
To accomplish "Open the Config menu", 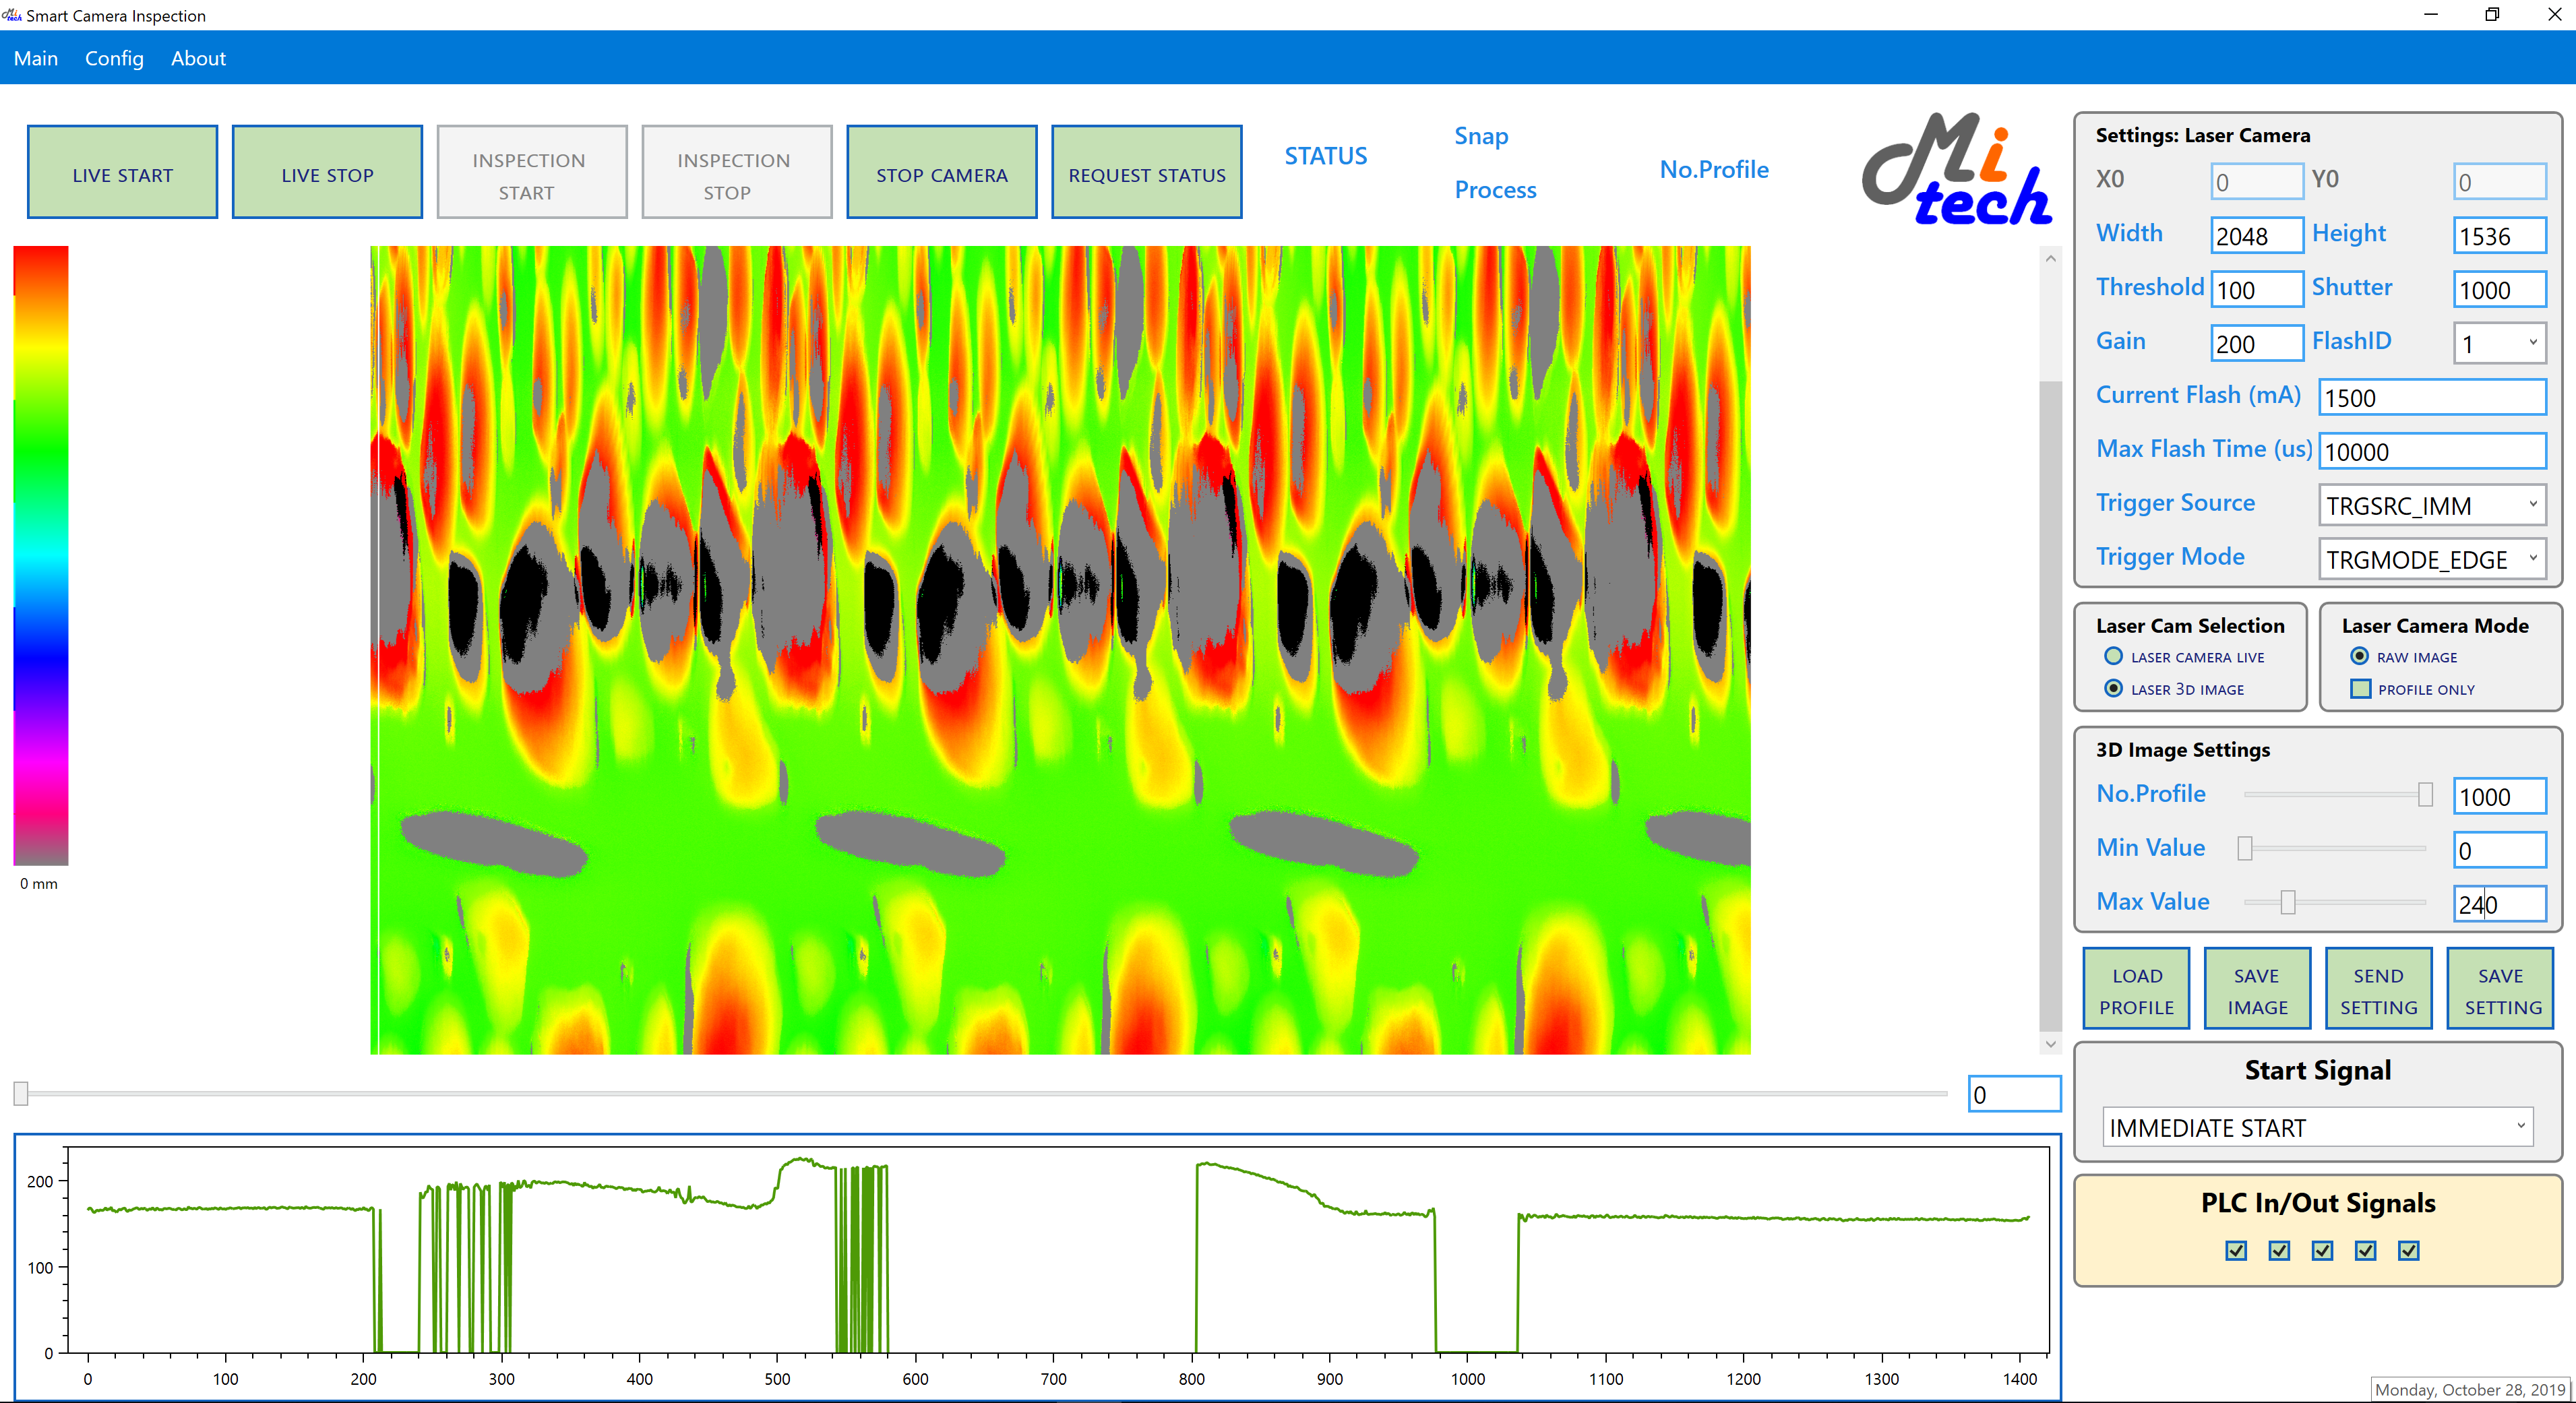I will point(114,58).
